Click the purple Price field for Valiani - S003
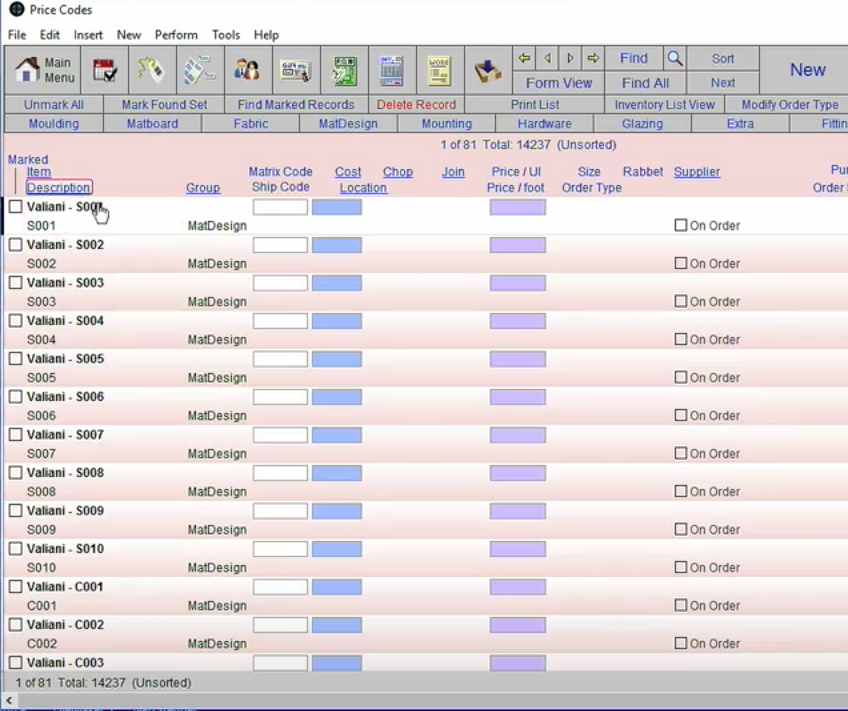This screenshot has width=848, height=711. tap(517, 283)
